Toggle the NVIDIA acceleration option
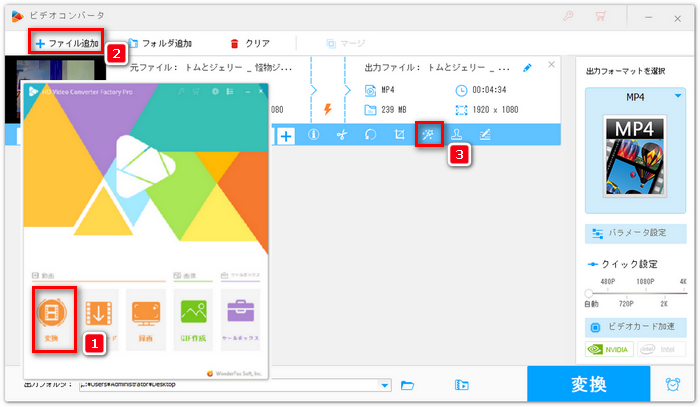The width and height of the screenshot is (700, 407). 609,350
